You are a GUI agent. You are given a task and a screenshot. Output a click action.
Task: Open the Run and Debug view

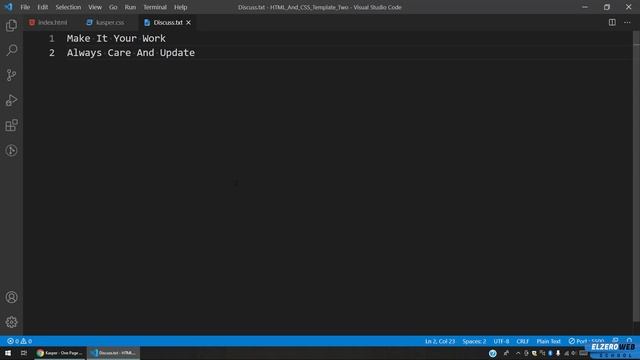pyautogui.click(x=11, y=100)
